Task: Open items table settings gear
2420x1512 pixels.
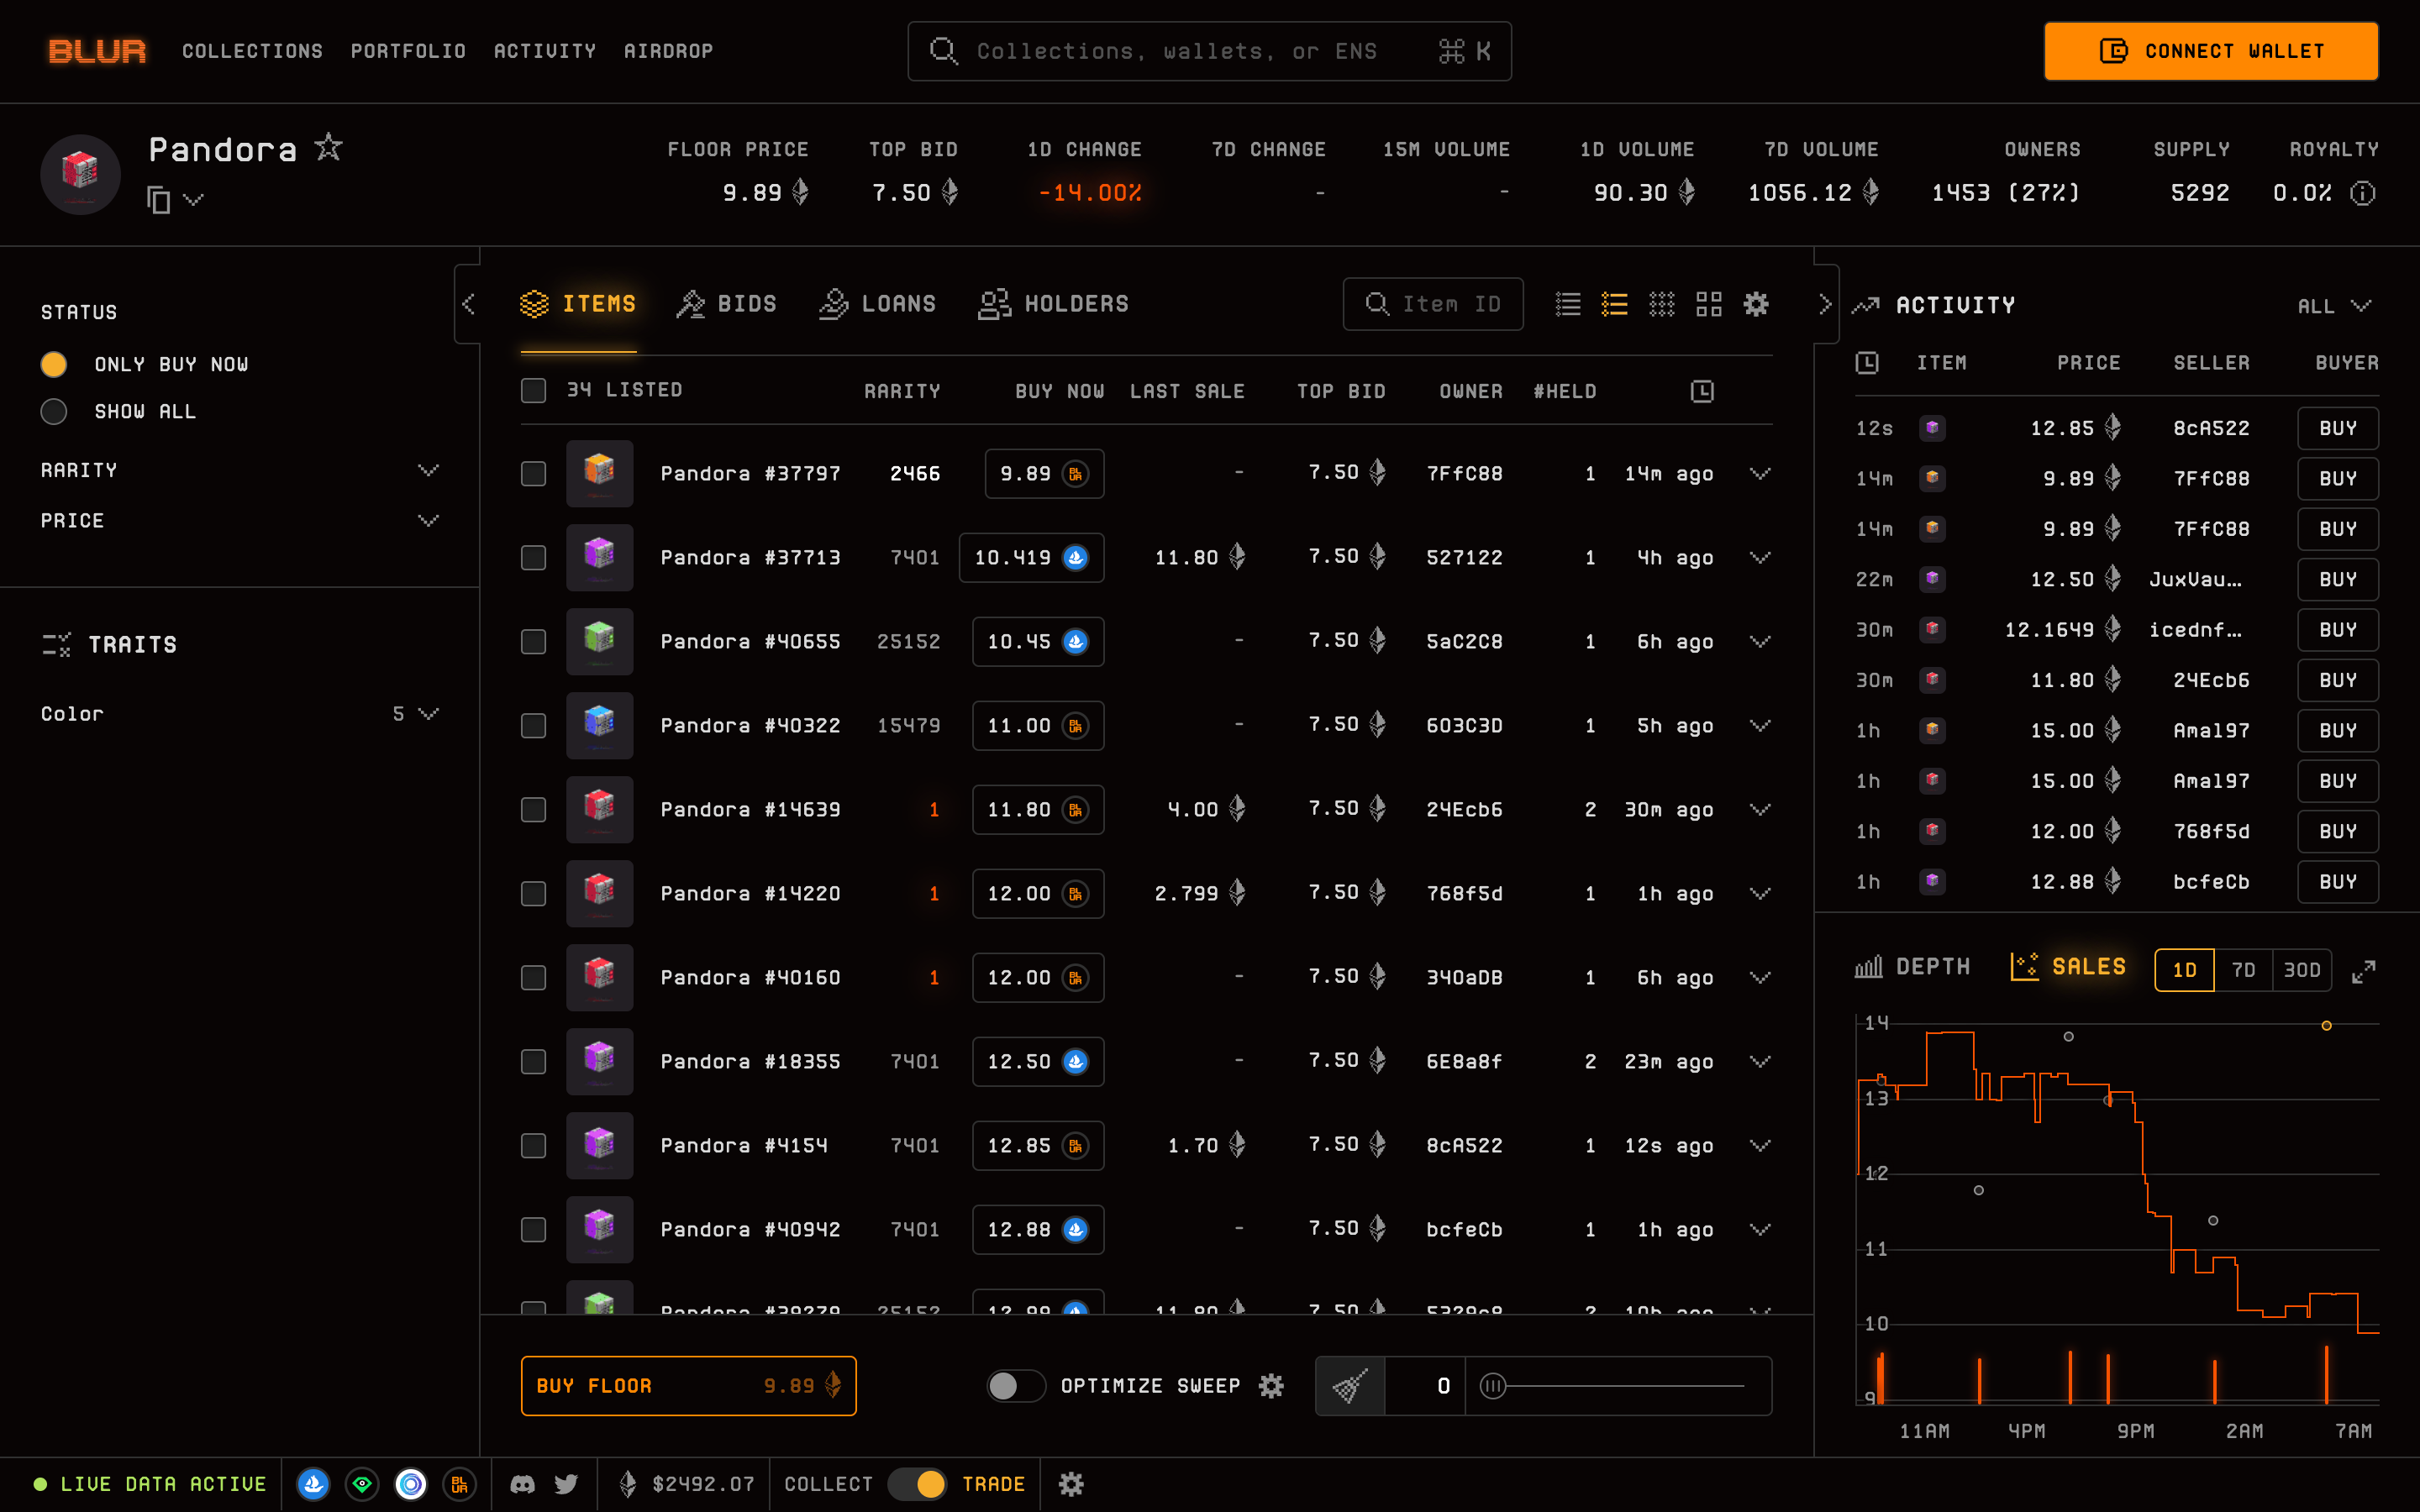Action: click(1756, 304)
